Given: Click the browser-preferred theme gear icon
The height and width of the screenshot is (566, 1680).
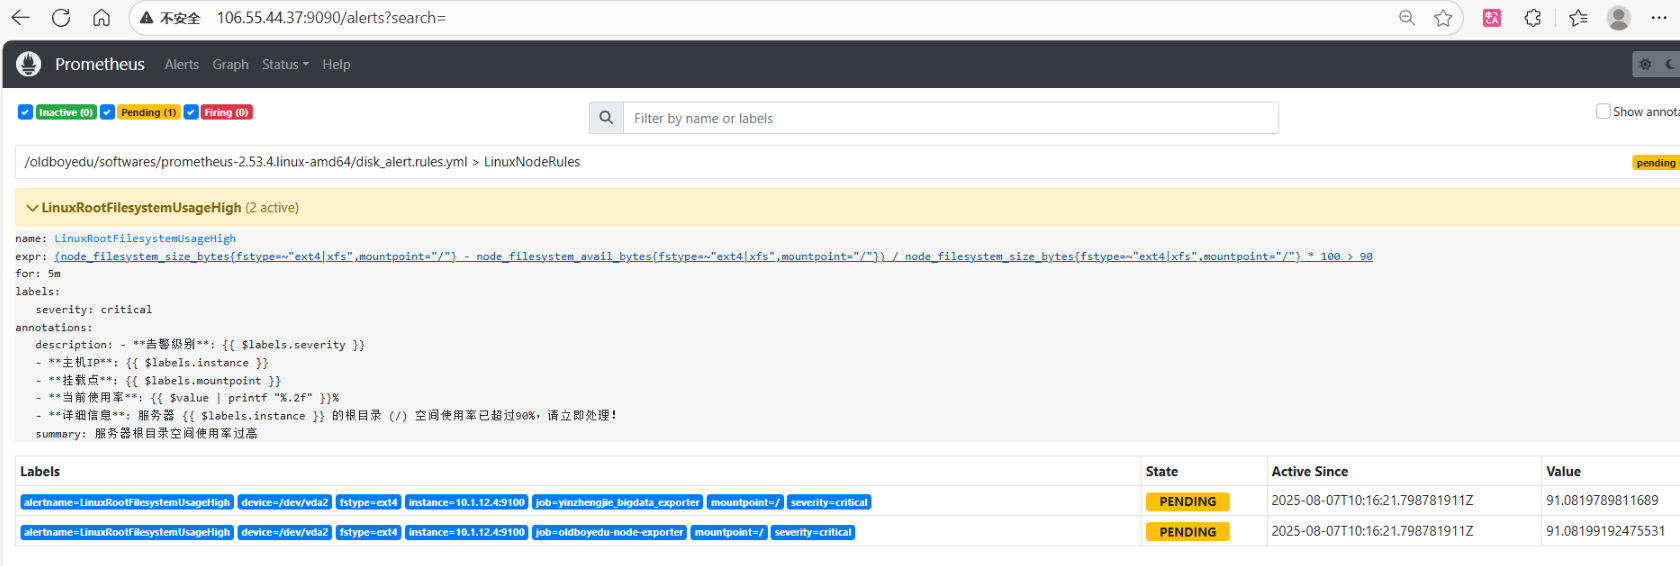Looking at the screenshot, I should [x=1645, y=64].
